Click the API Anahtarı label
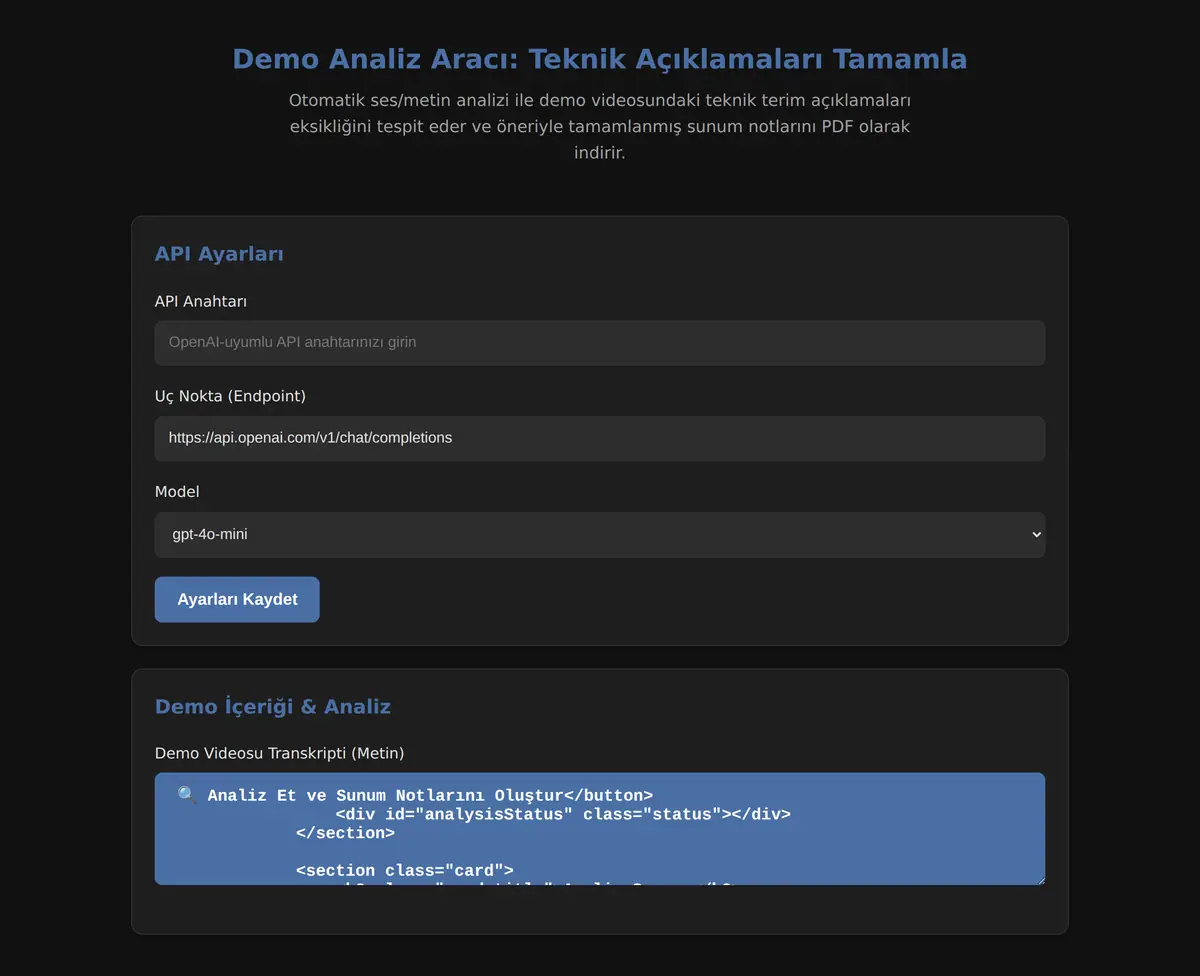This screenshot has width=1200, height=976. click(x=201, y=301)
